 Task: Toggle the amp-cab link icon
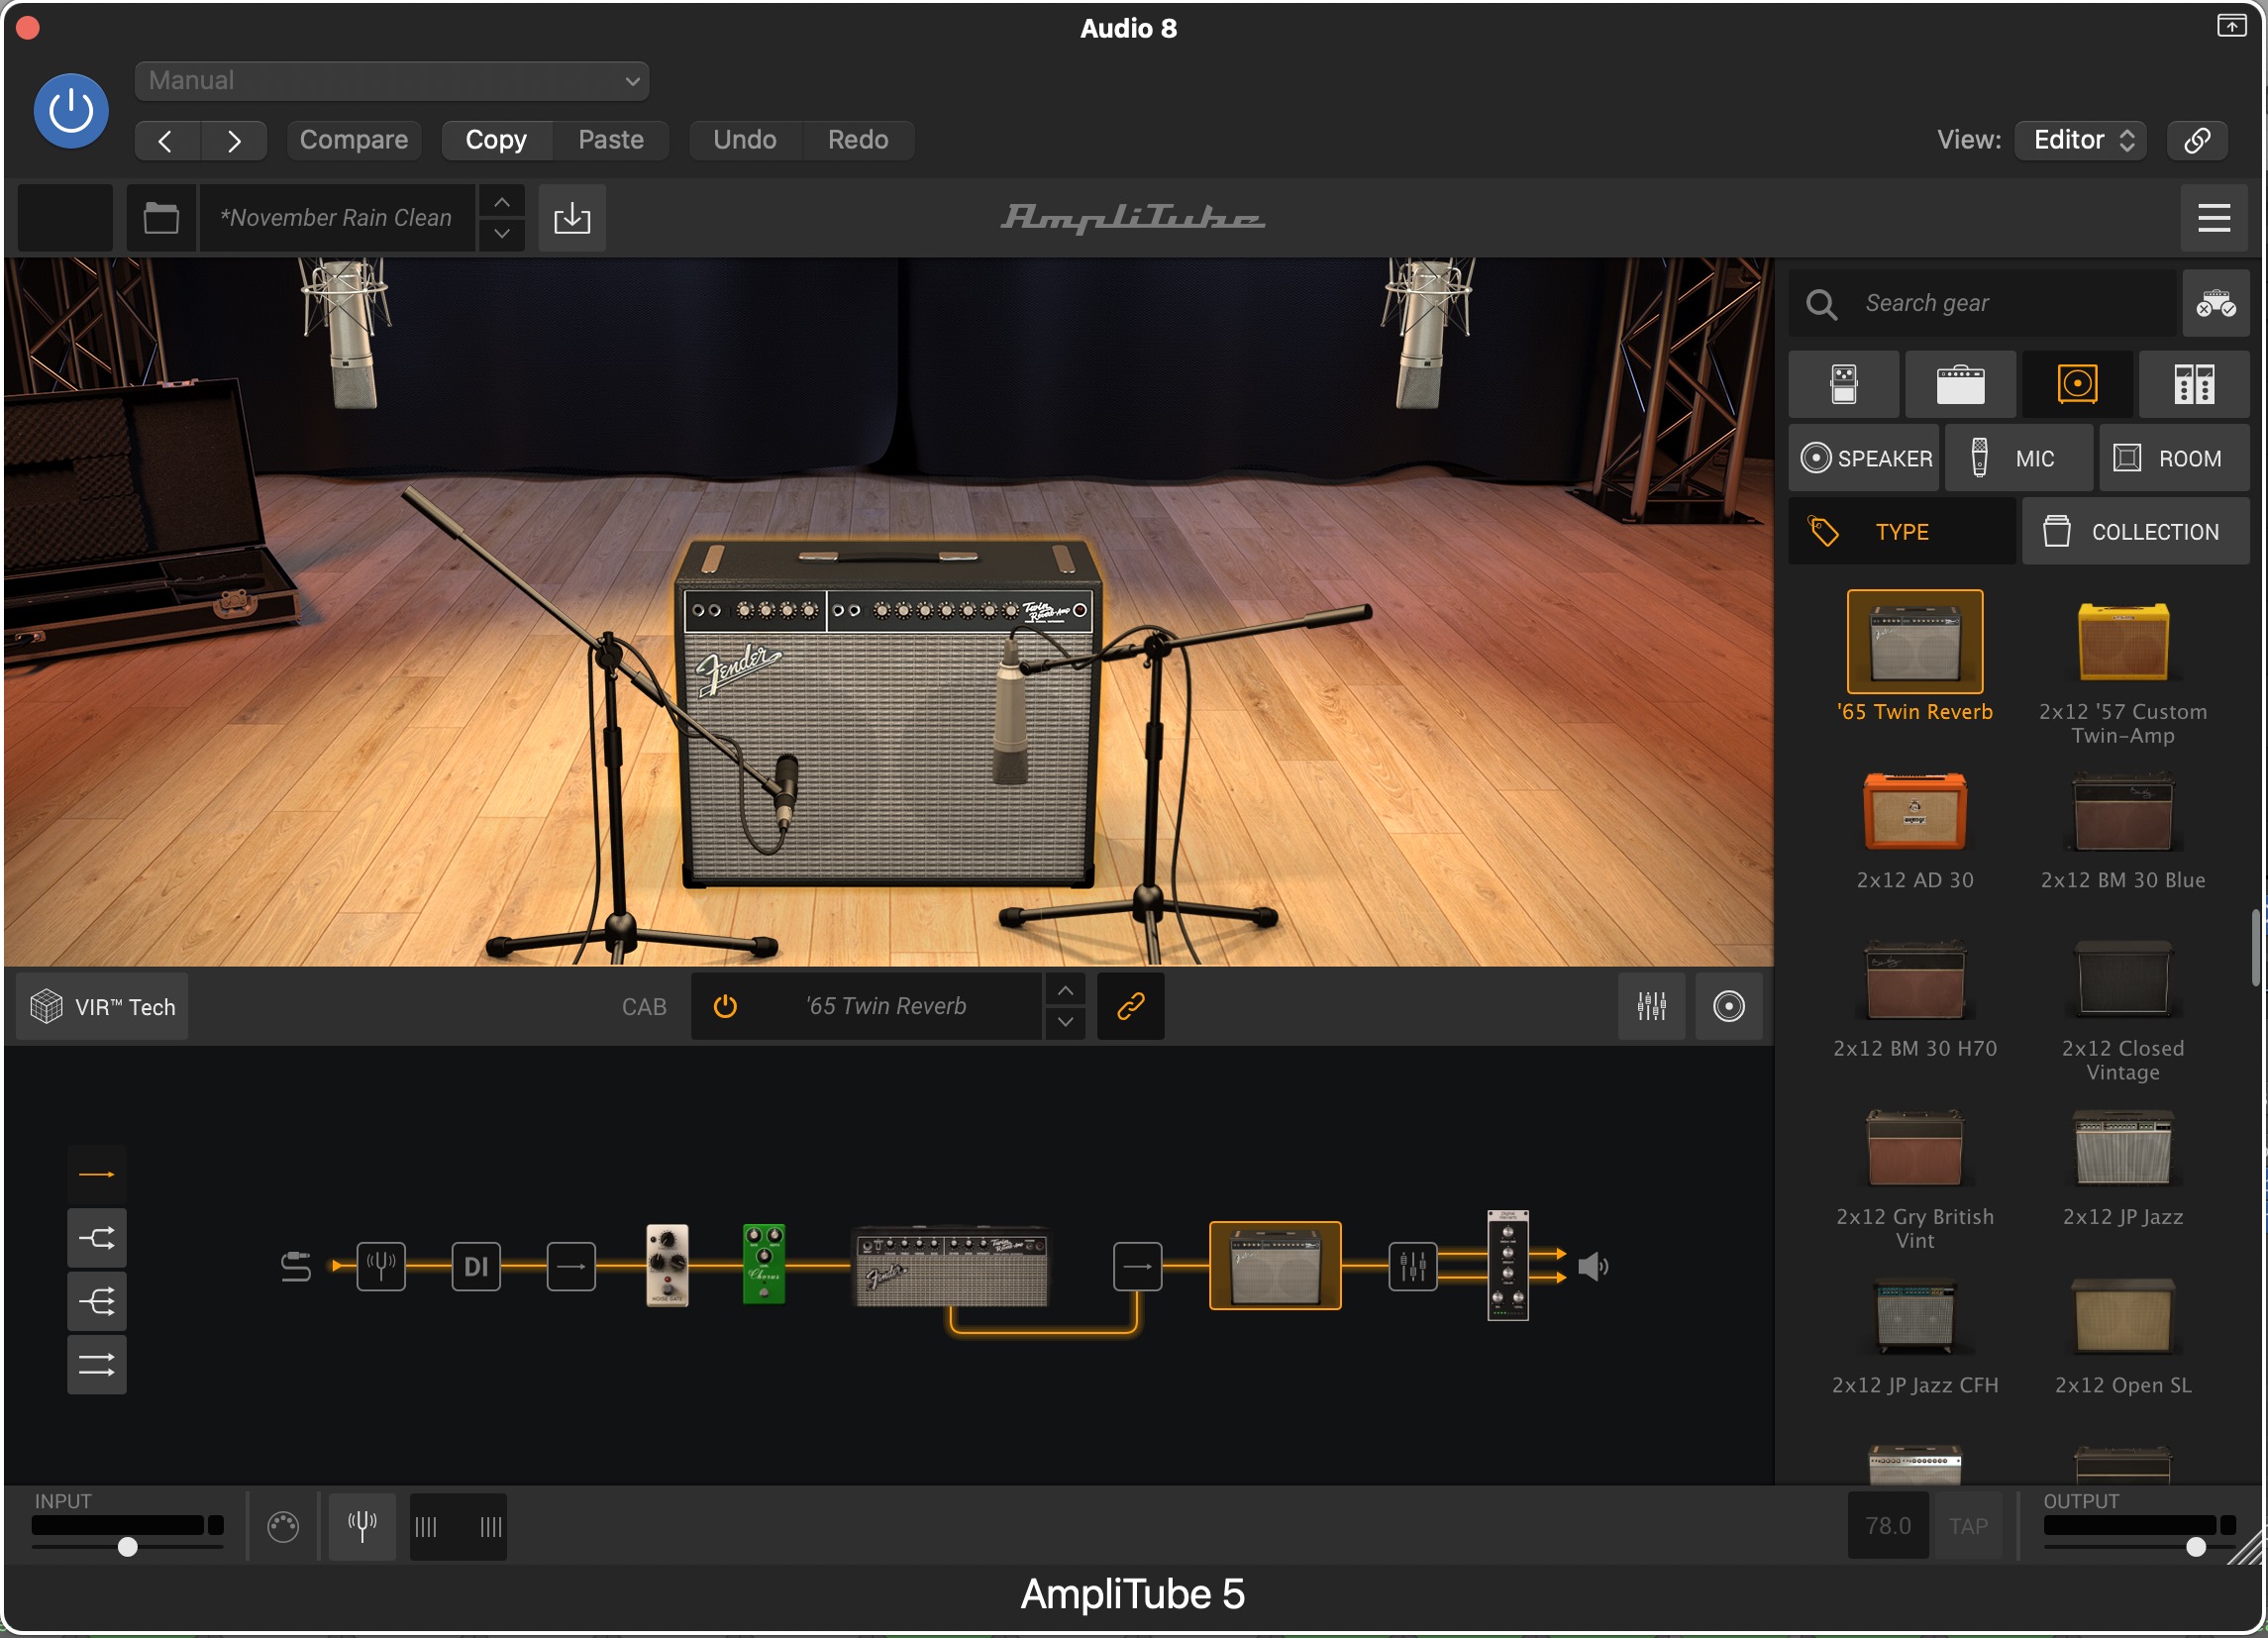click(1131, 1007)
